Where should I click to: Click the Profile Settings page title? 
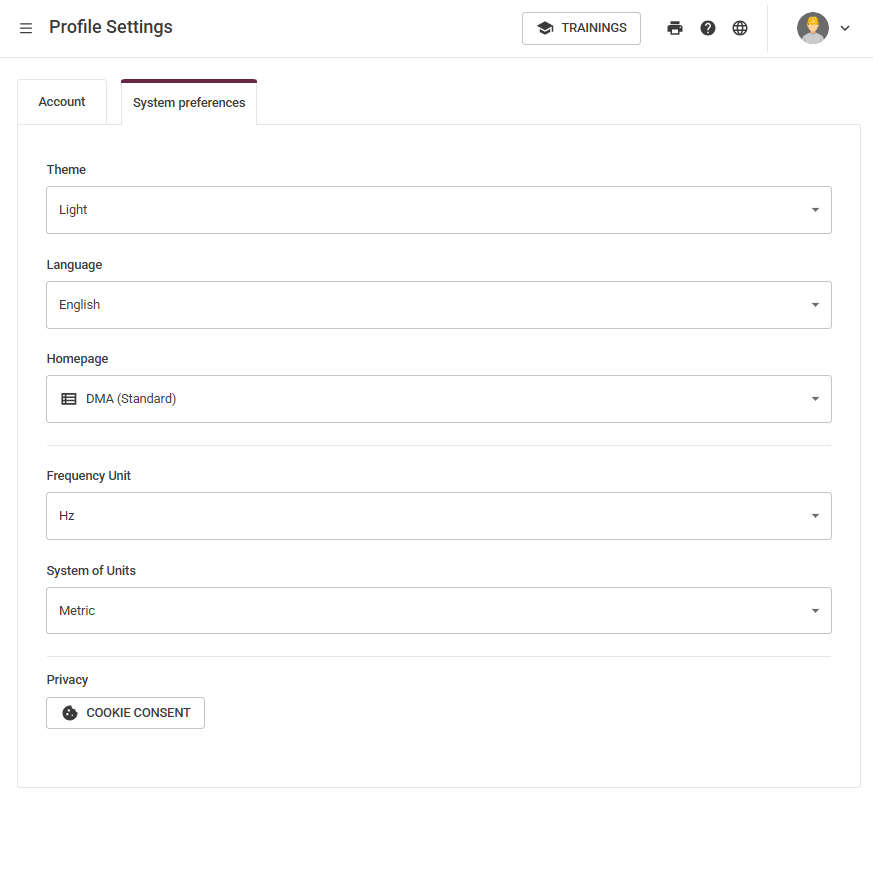point(111,27)
